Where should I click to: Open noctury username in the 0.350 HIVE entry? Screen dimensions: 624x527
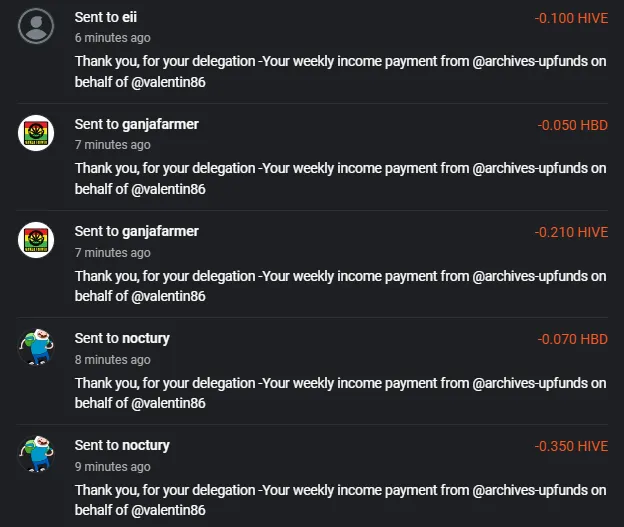coord(146,445)
